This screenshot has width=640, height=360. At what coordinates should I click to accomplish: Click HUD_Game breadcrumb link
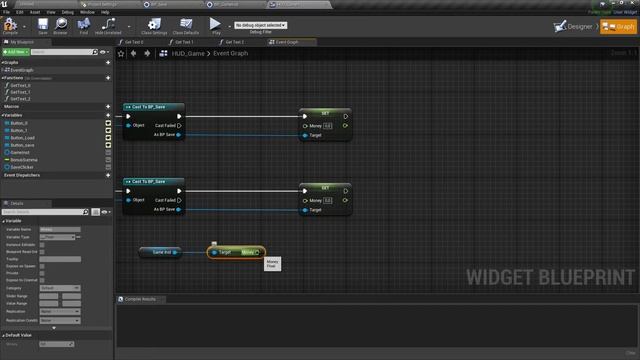[188, 53]
